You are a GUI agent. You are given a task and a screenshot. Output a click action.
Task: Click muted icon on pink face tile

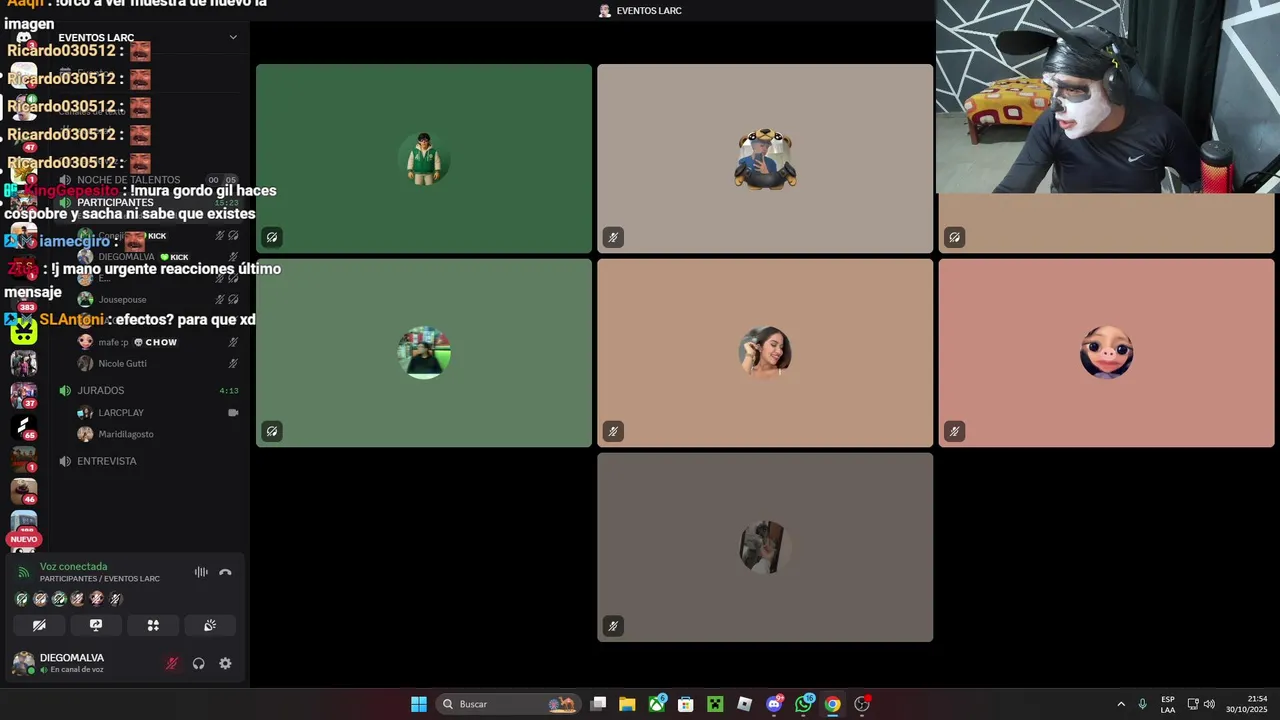[954, 431]
